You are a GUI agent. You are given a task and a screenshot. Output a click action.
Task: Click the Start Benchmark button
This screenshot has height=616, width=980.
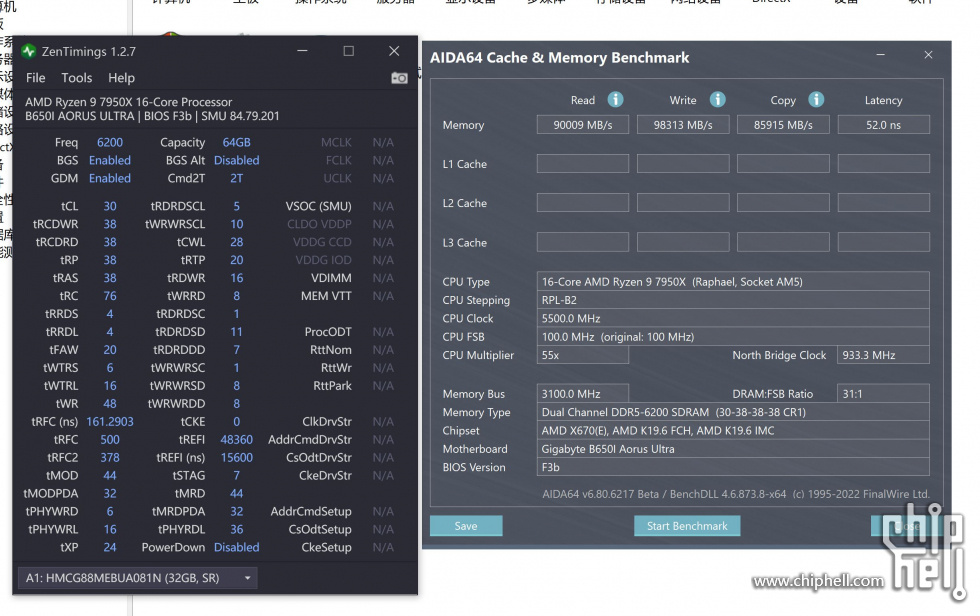coord(687,526)
